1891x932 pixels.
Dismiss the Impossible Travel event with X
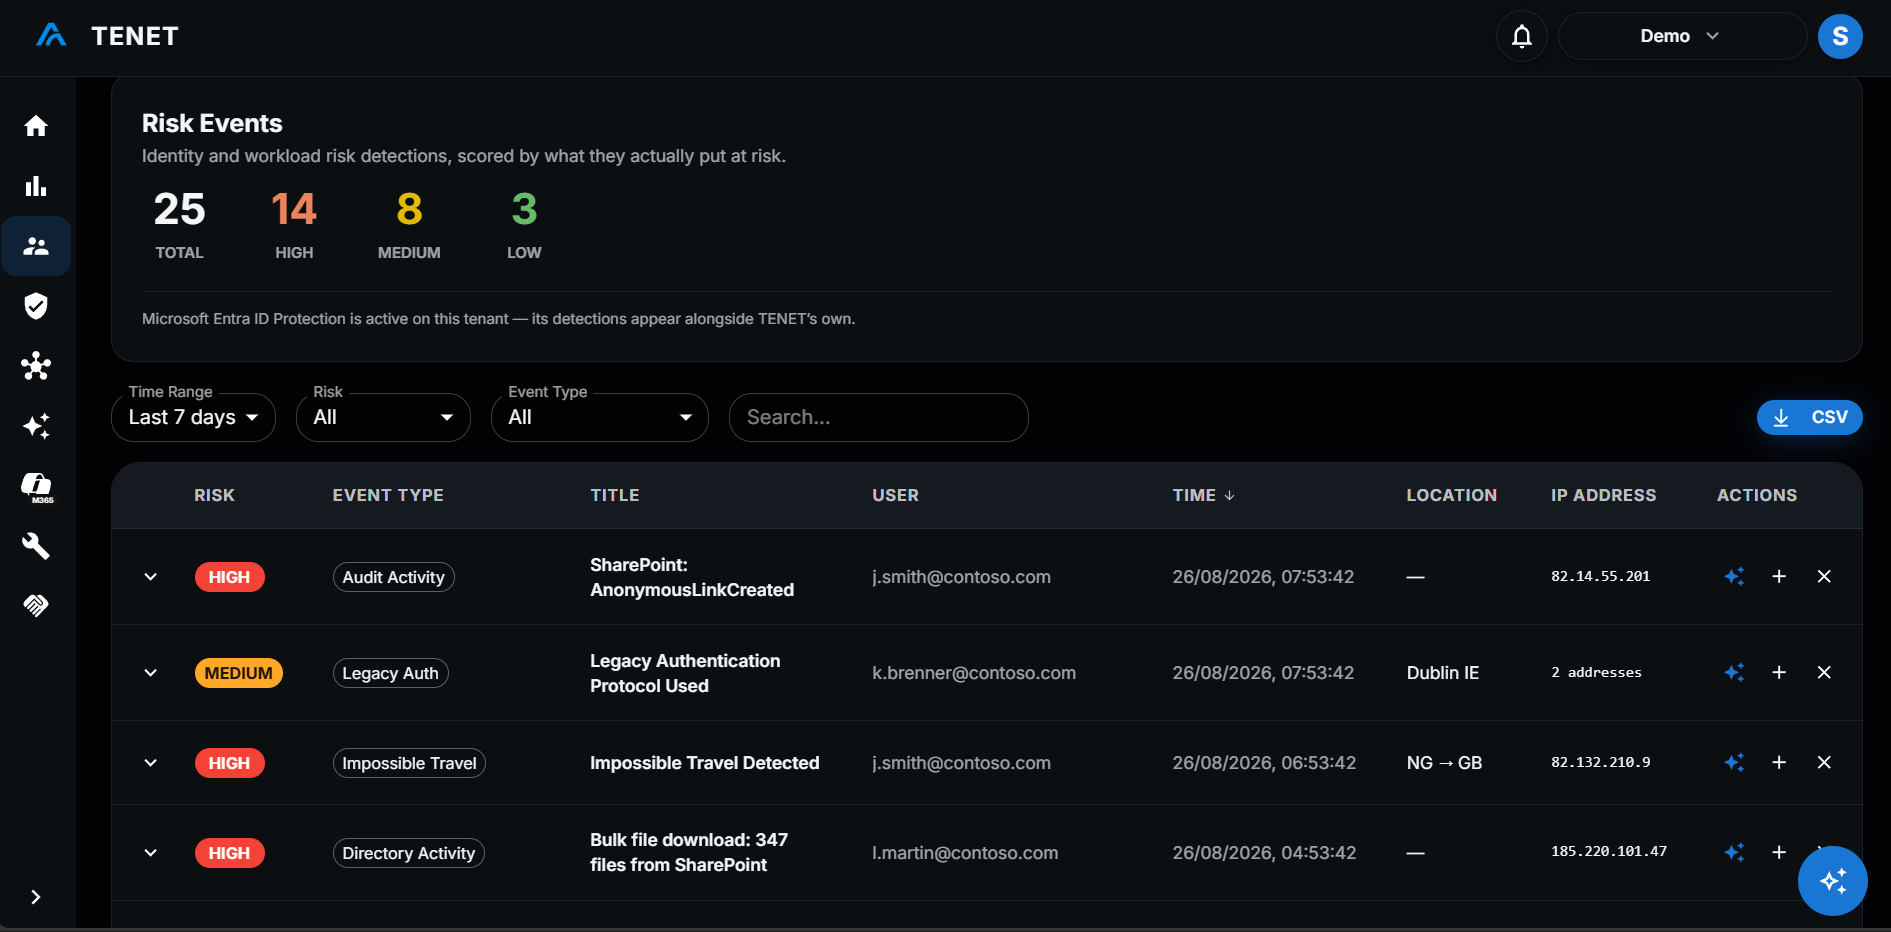pos(1824,763)
